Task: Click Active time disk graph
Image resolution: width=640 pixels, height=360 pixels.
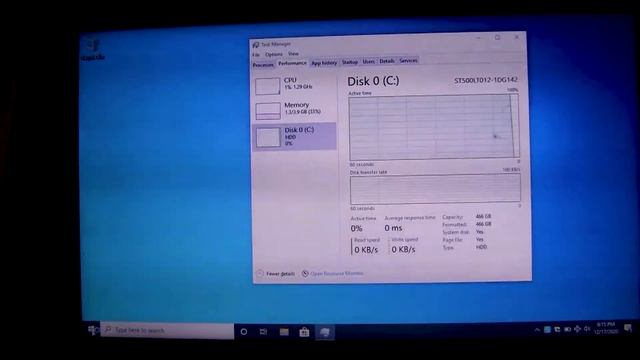Action: click(x=434, y=127)
